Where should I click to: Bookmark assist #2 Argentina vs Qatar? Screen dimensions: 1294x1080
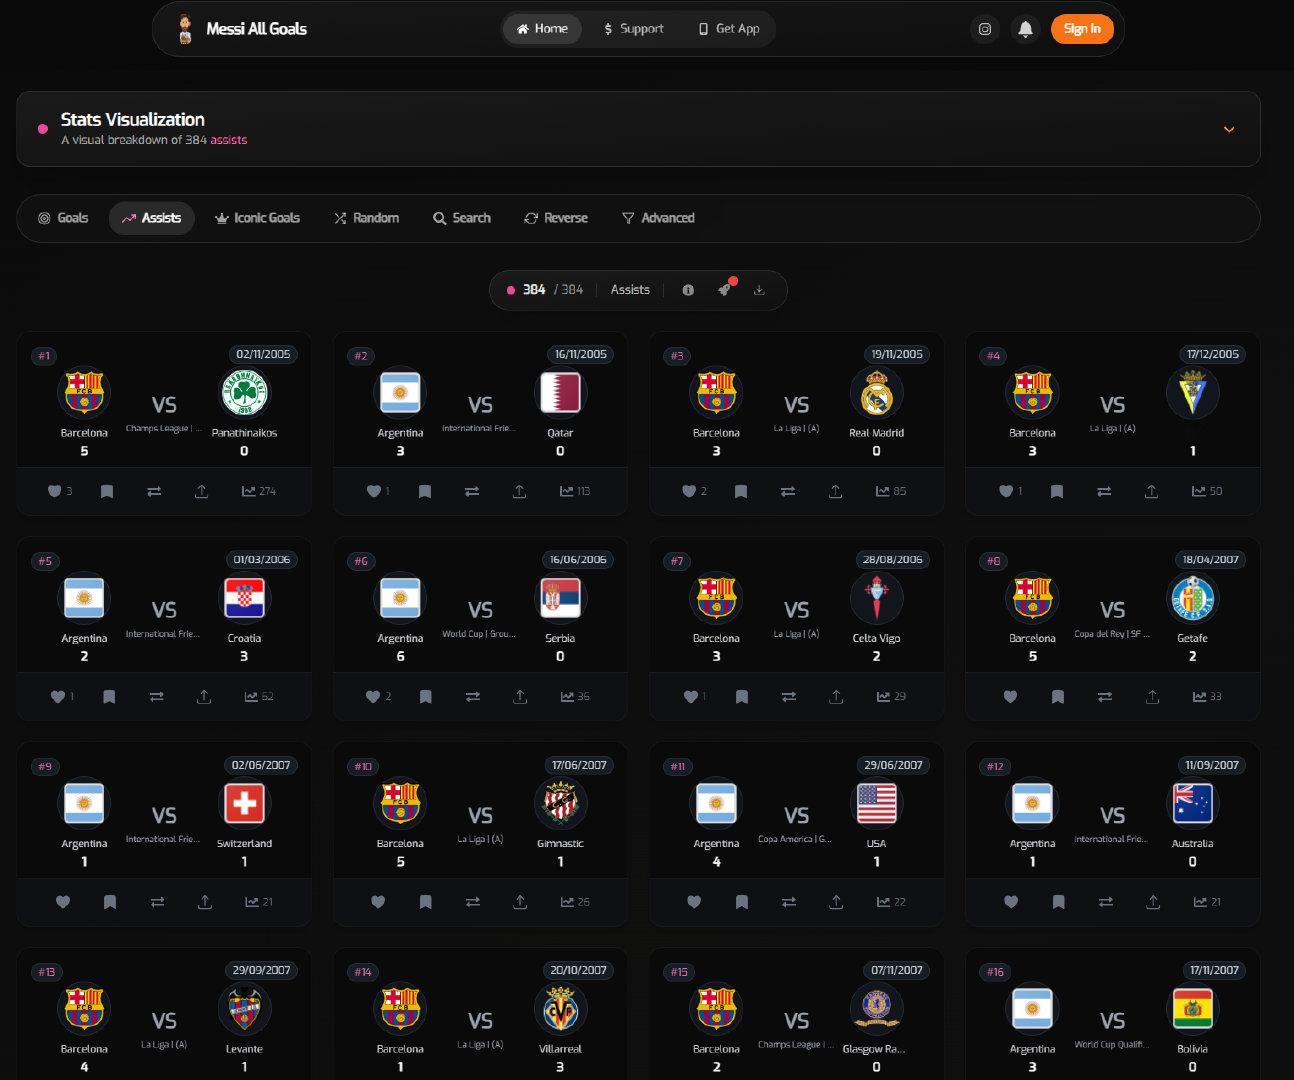[x=424, y=491]
